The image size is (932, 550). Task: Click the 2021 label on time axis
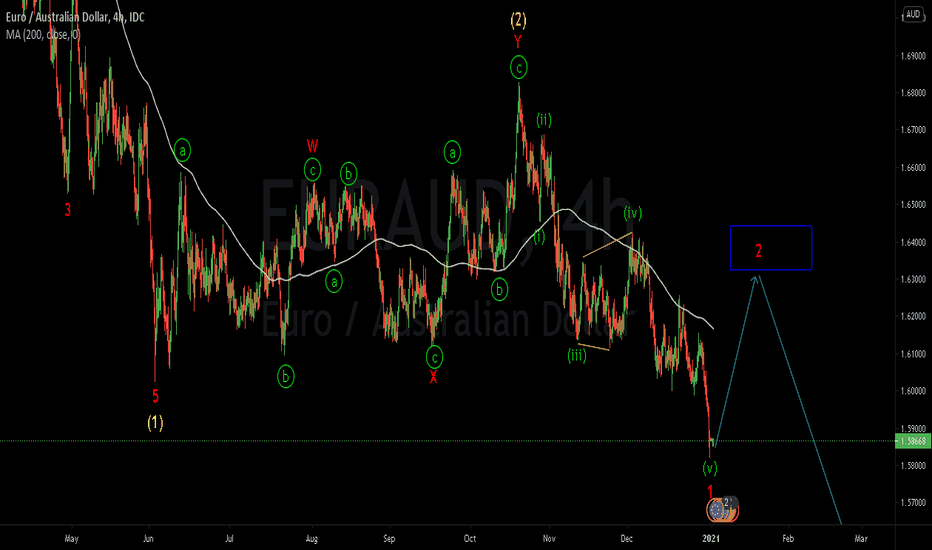(711, 539)
